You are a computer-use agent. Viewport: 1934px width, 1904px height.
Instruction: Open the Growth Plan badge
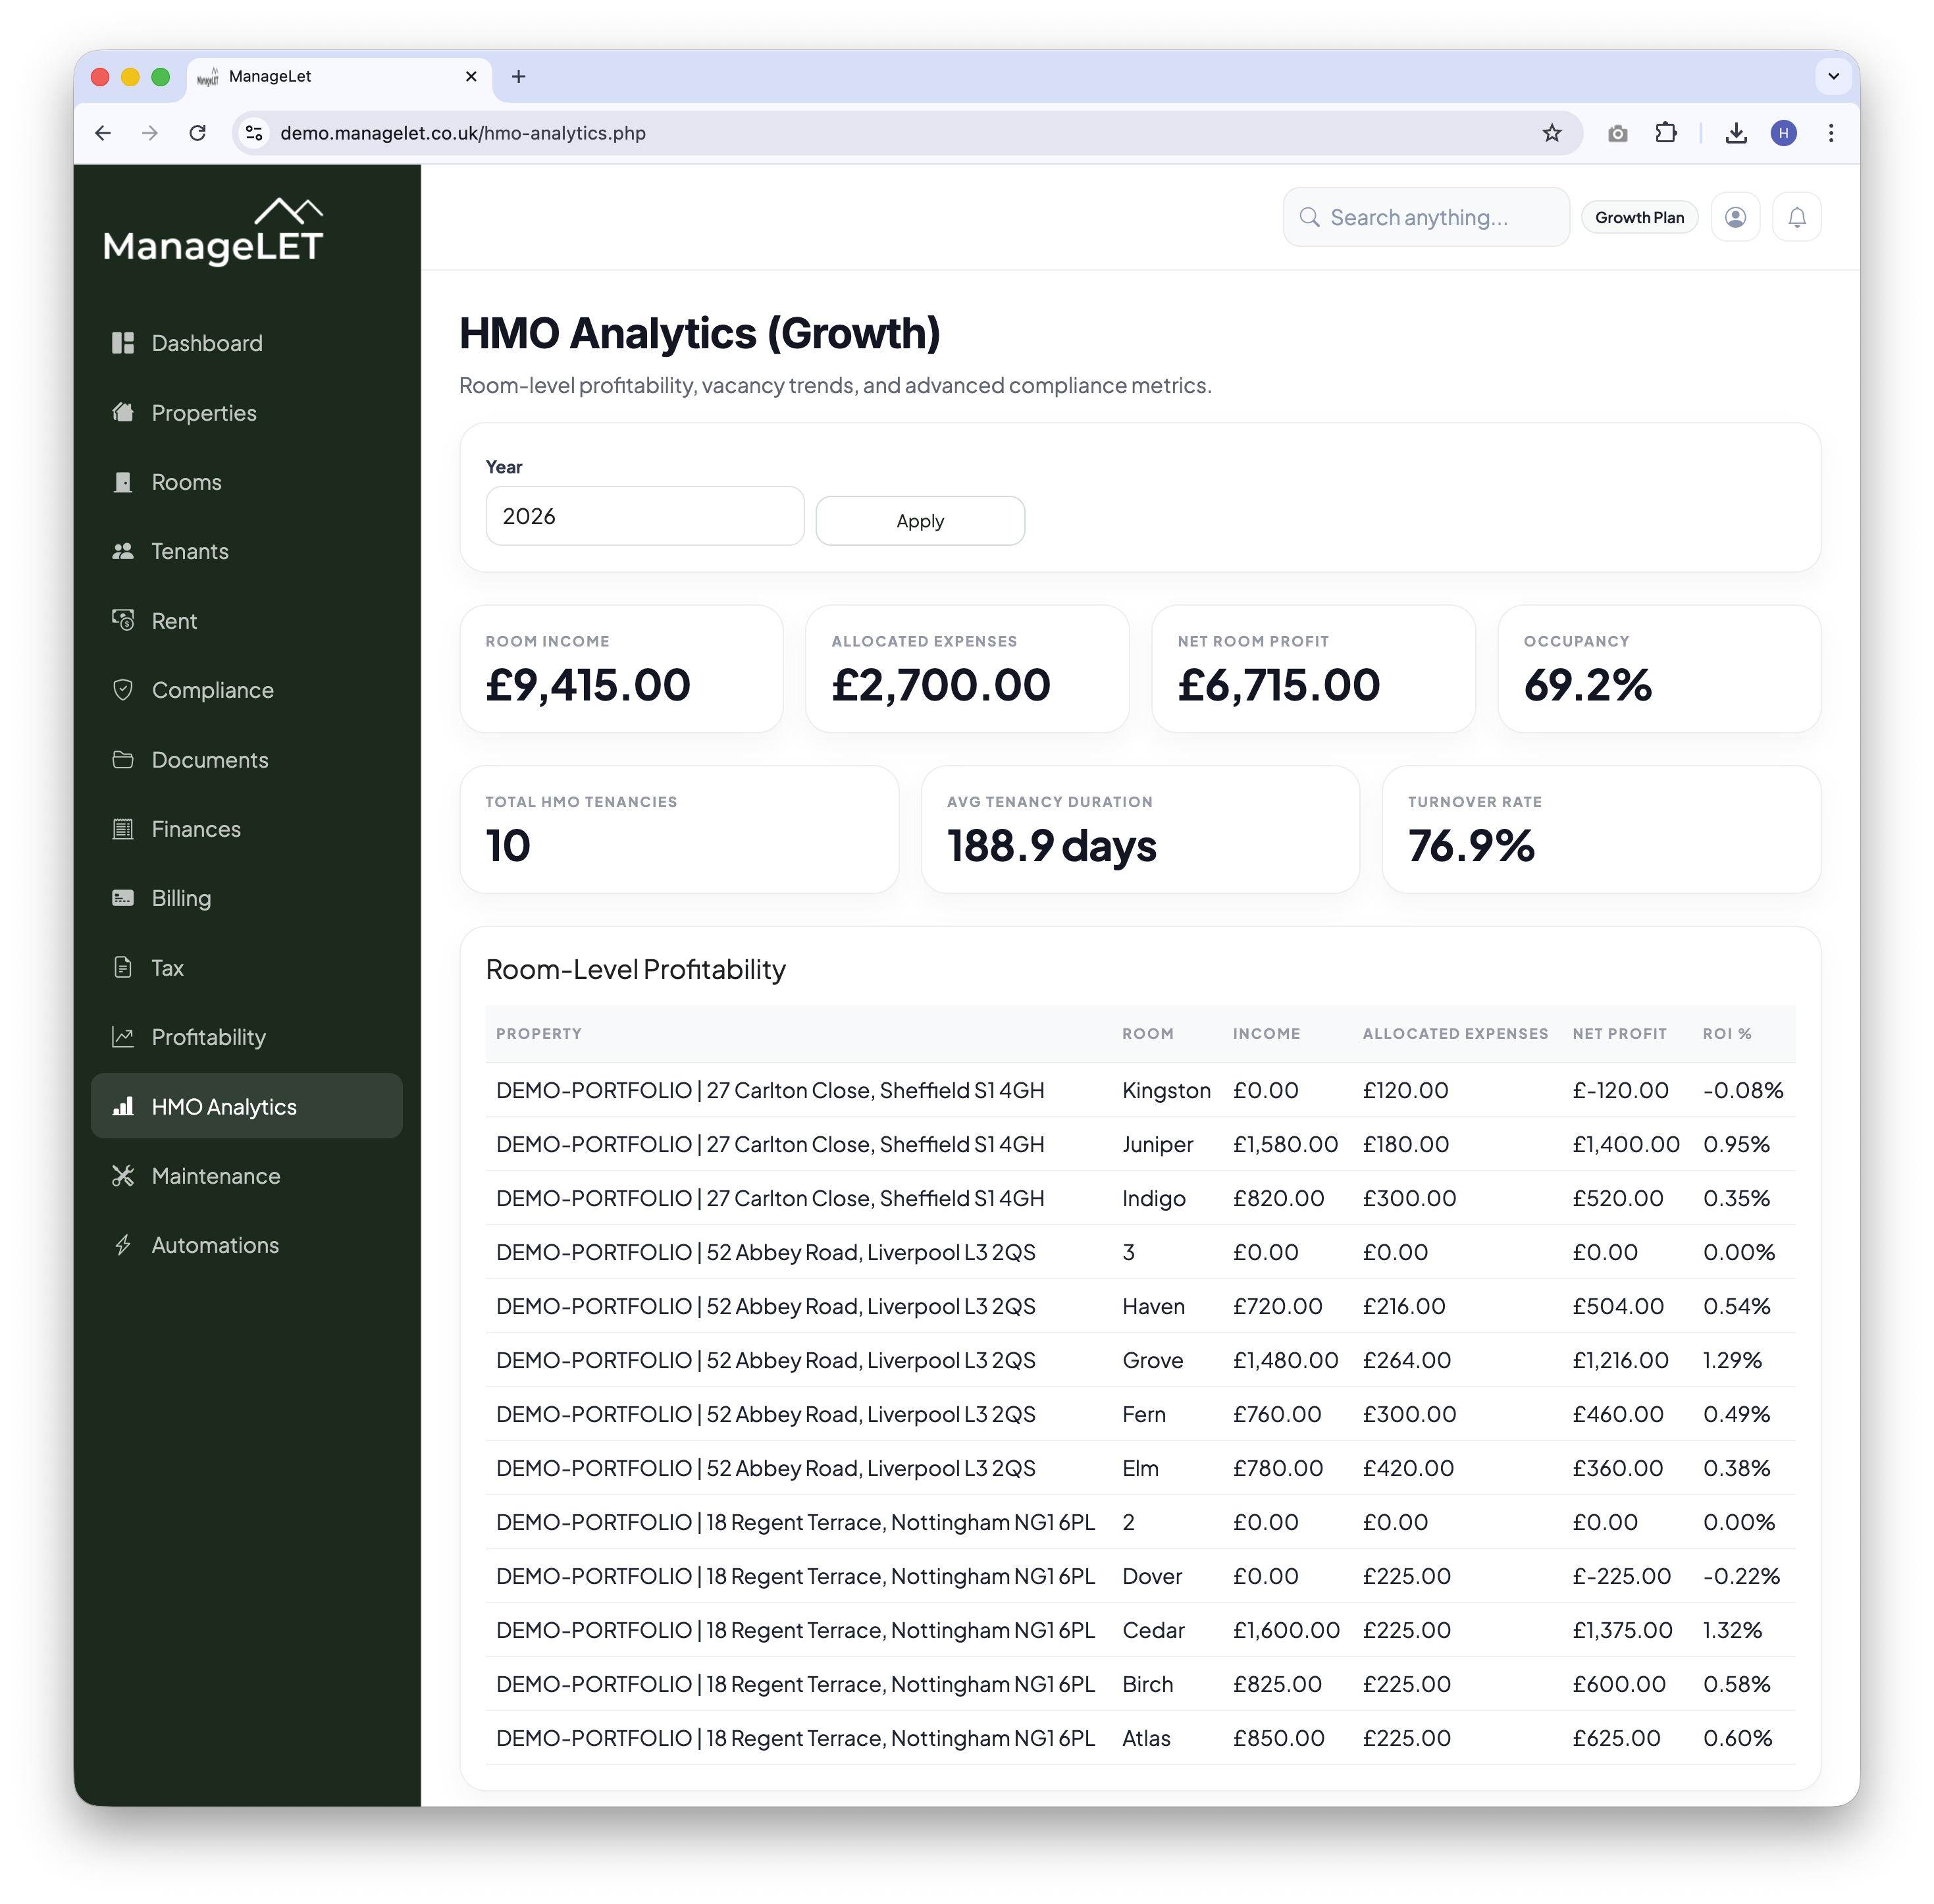coord(1639,217)
